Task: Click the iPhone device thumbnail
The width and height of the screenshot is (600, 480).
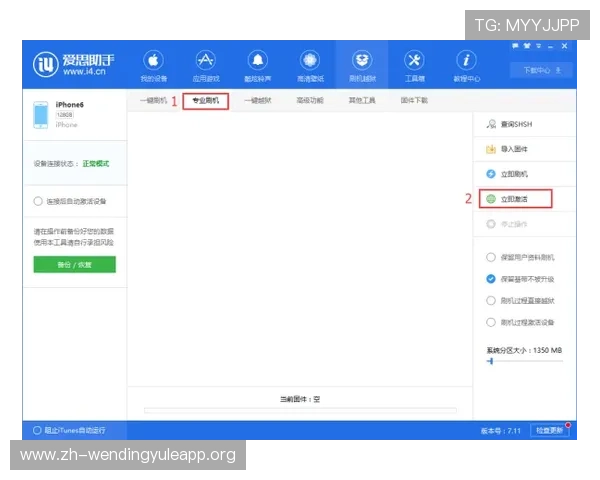Action: [x=41, y=115]
